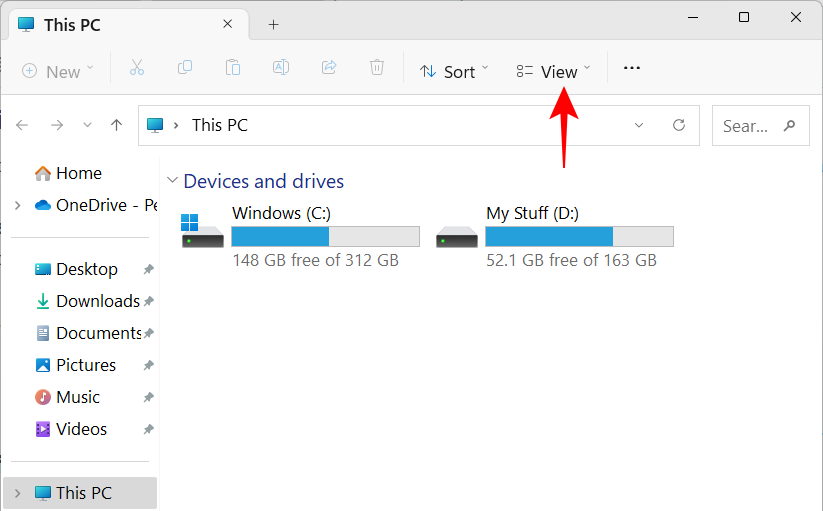This screenshot has width=823, height=511.
Task: Open OneDrive in the navigation pane
Action: (96, 205)
